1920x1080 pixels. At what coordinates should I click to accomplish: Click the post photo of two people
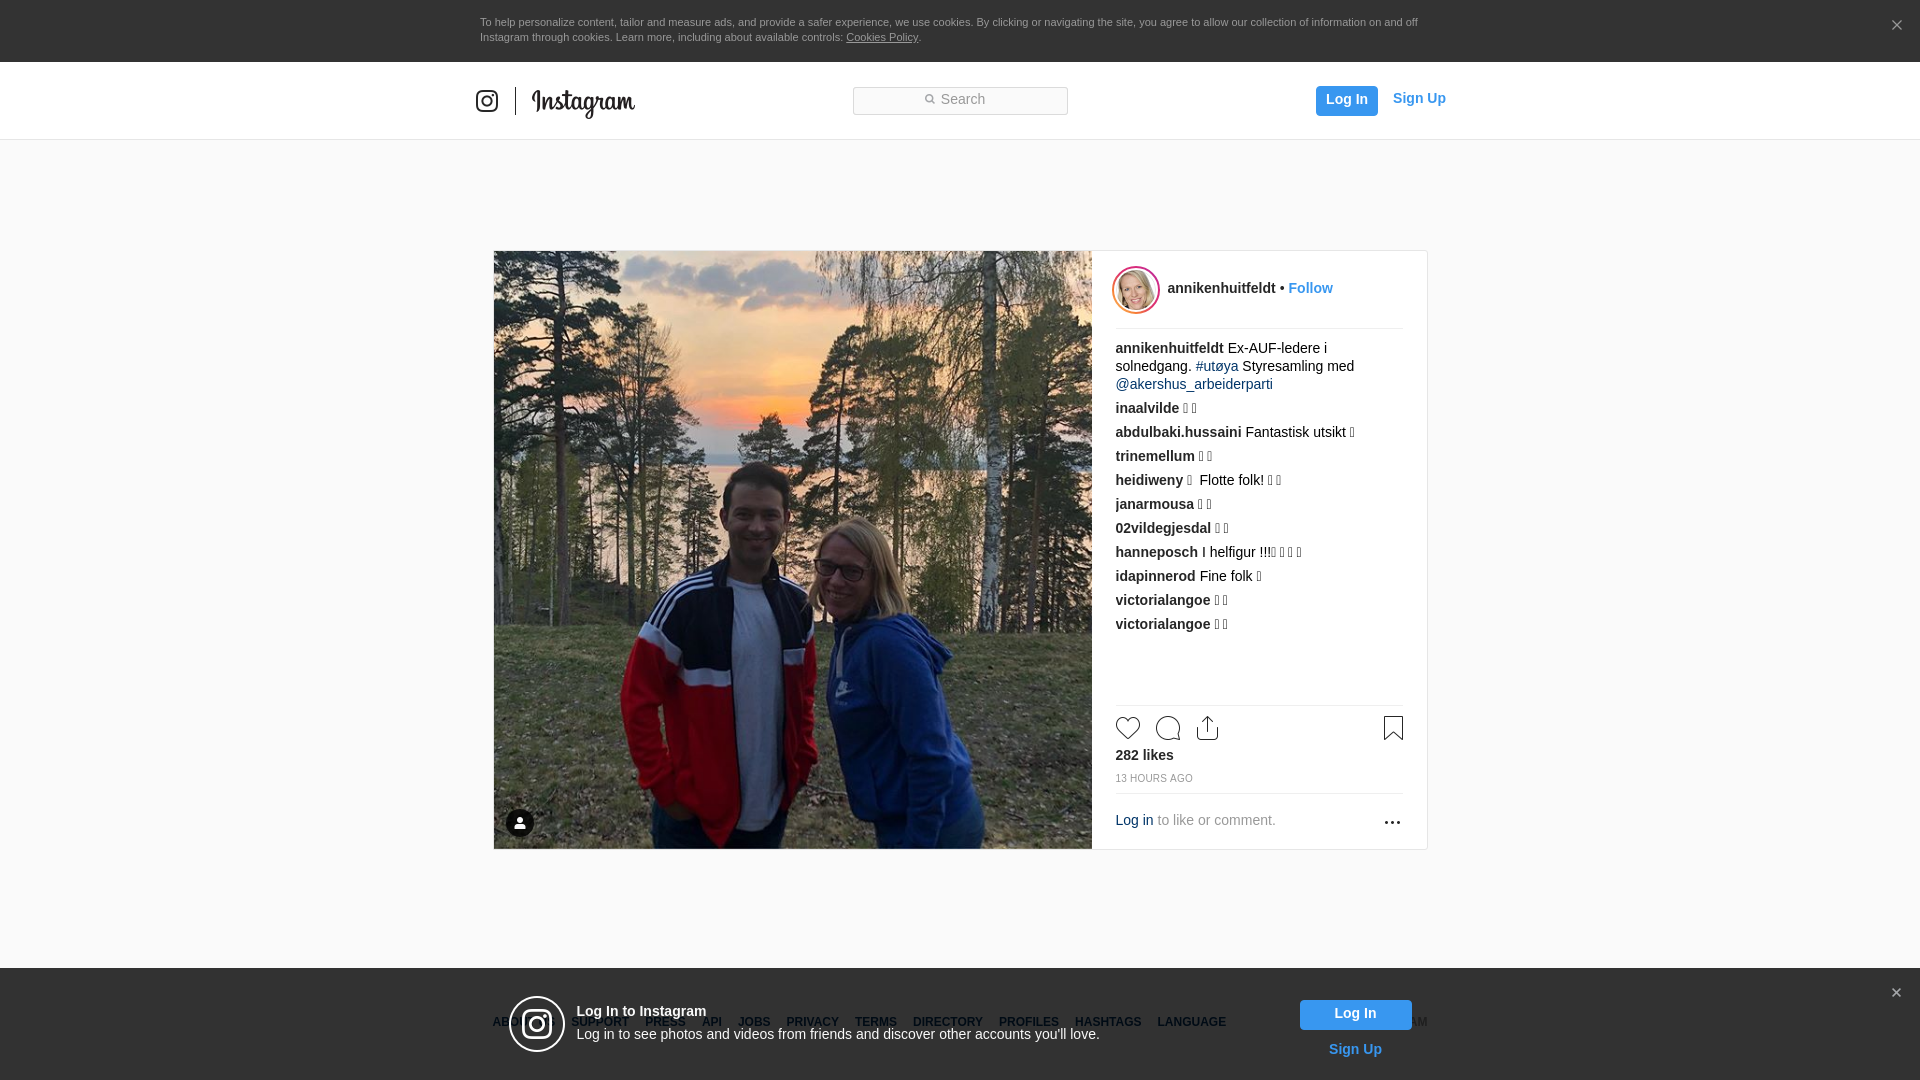pyautogui.click(x=792, y=550)
